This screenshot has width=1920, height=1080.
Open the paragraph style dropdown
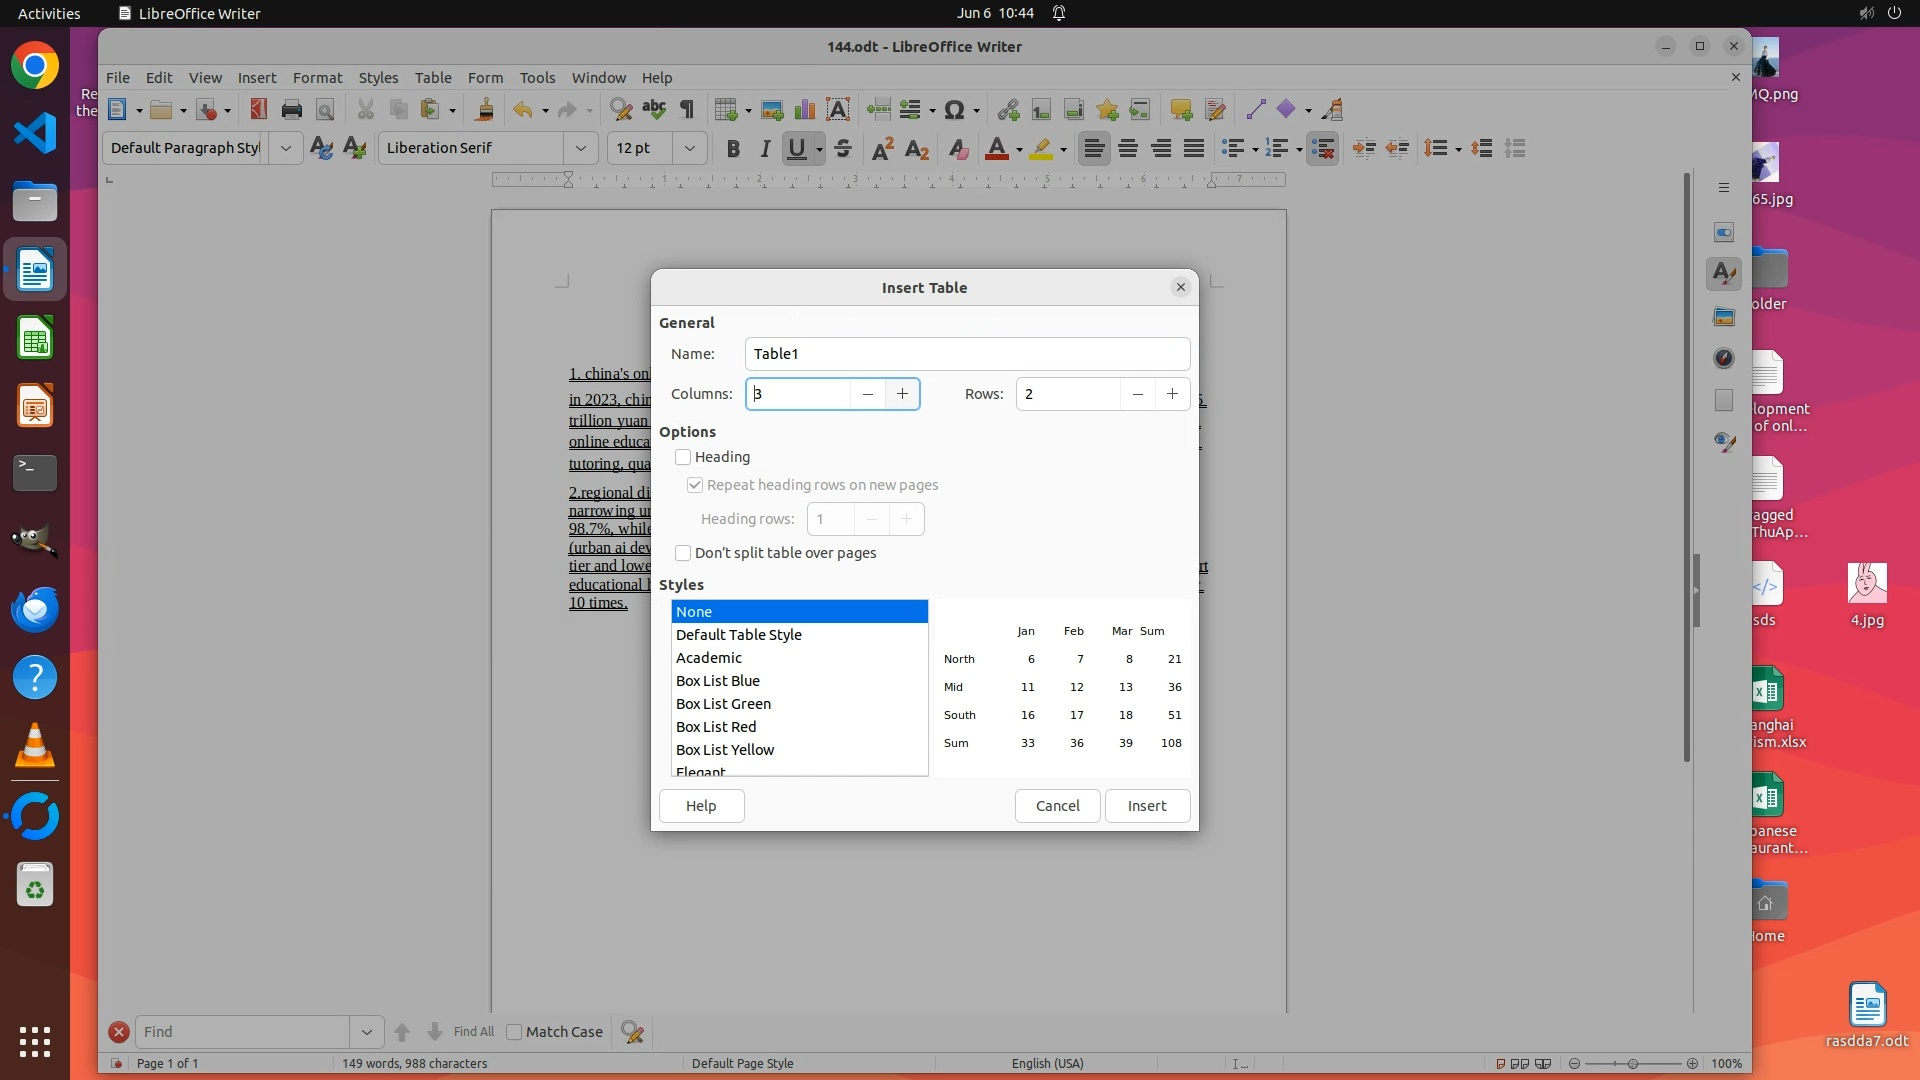pos(285,148)
